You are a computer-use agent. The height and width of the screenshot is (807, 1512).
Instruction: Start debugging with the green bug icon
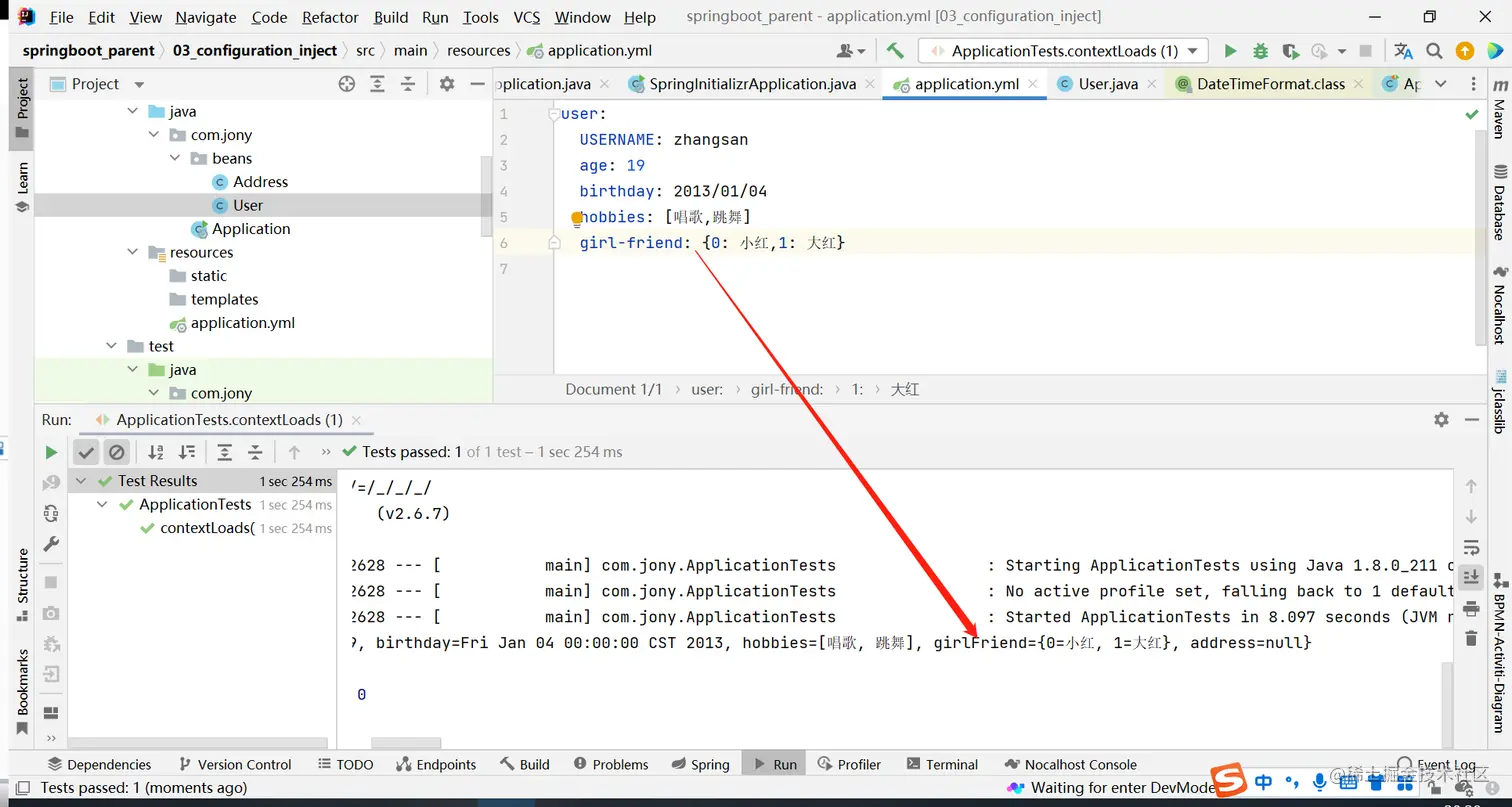coord(1260,51)
